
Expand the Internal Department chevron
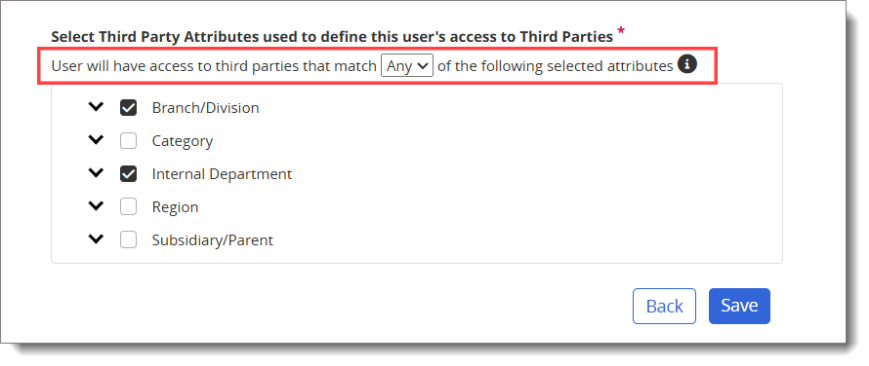[96, 173]
